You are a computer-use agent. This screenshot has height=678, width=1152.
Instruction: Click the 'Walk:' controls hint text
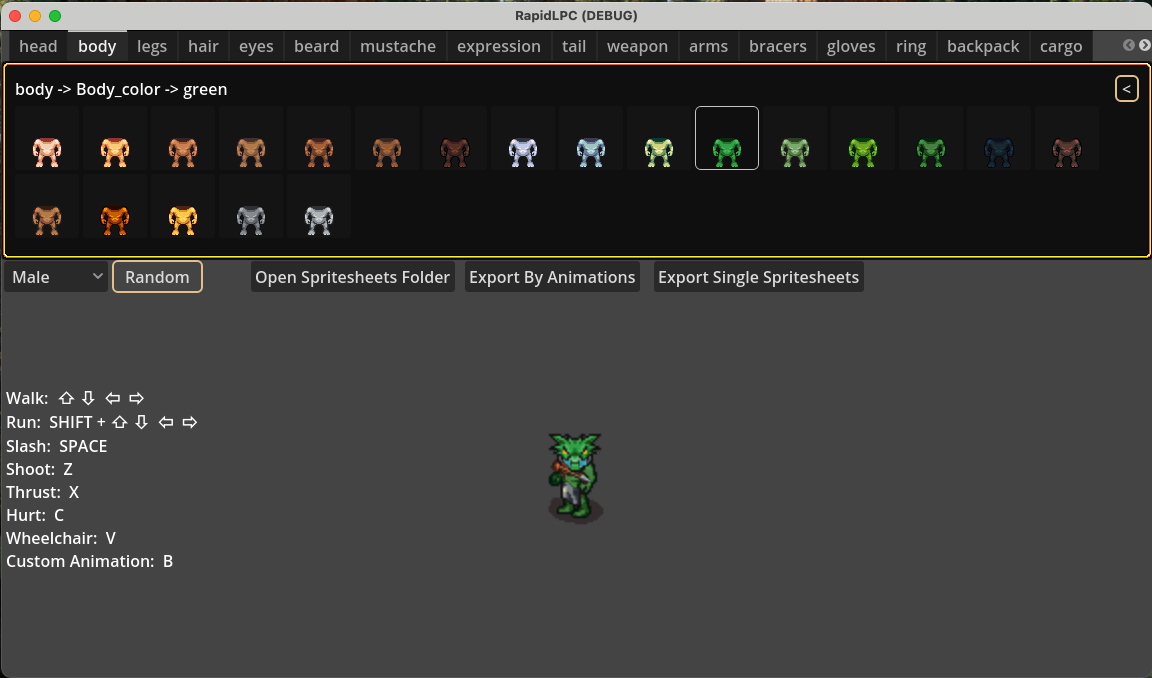(27, 398)
